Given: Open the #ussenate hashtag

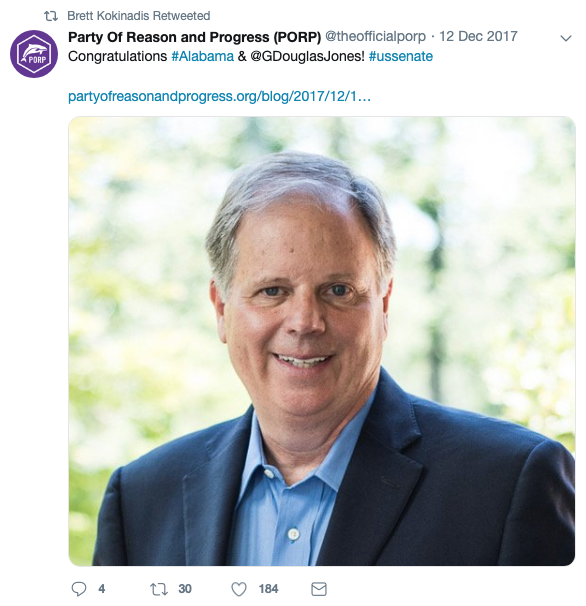Looking at the screenshot, I should point(401,56).
